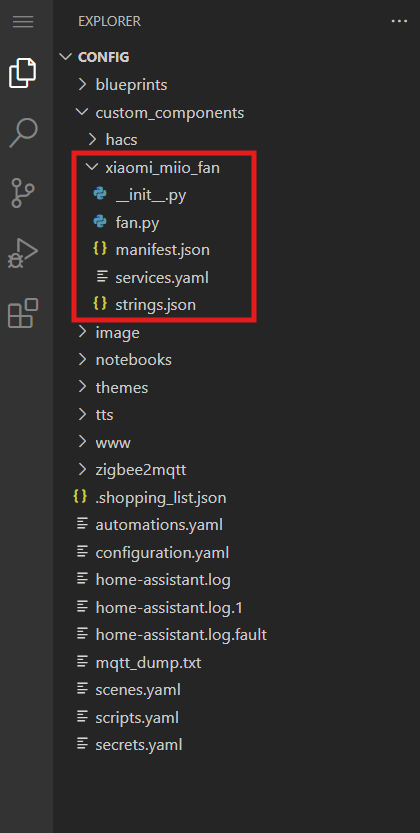Click the file icon beside home-assistant.log
Screen dimensions: 420x833
pyautogui.click(x=82, y=579)
